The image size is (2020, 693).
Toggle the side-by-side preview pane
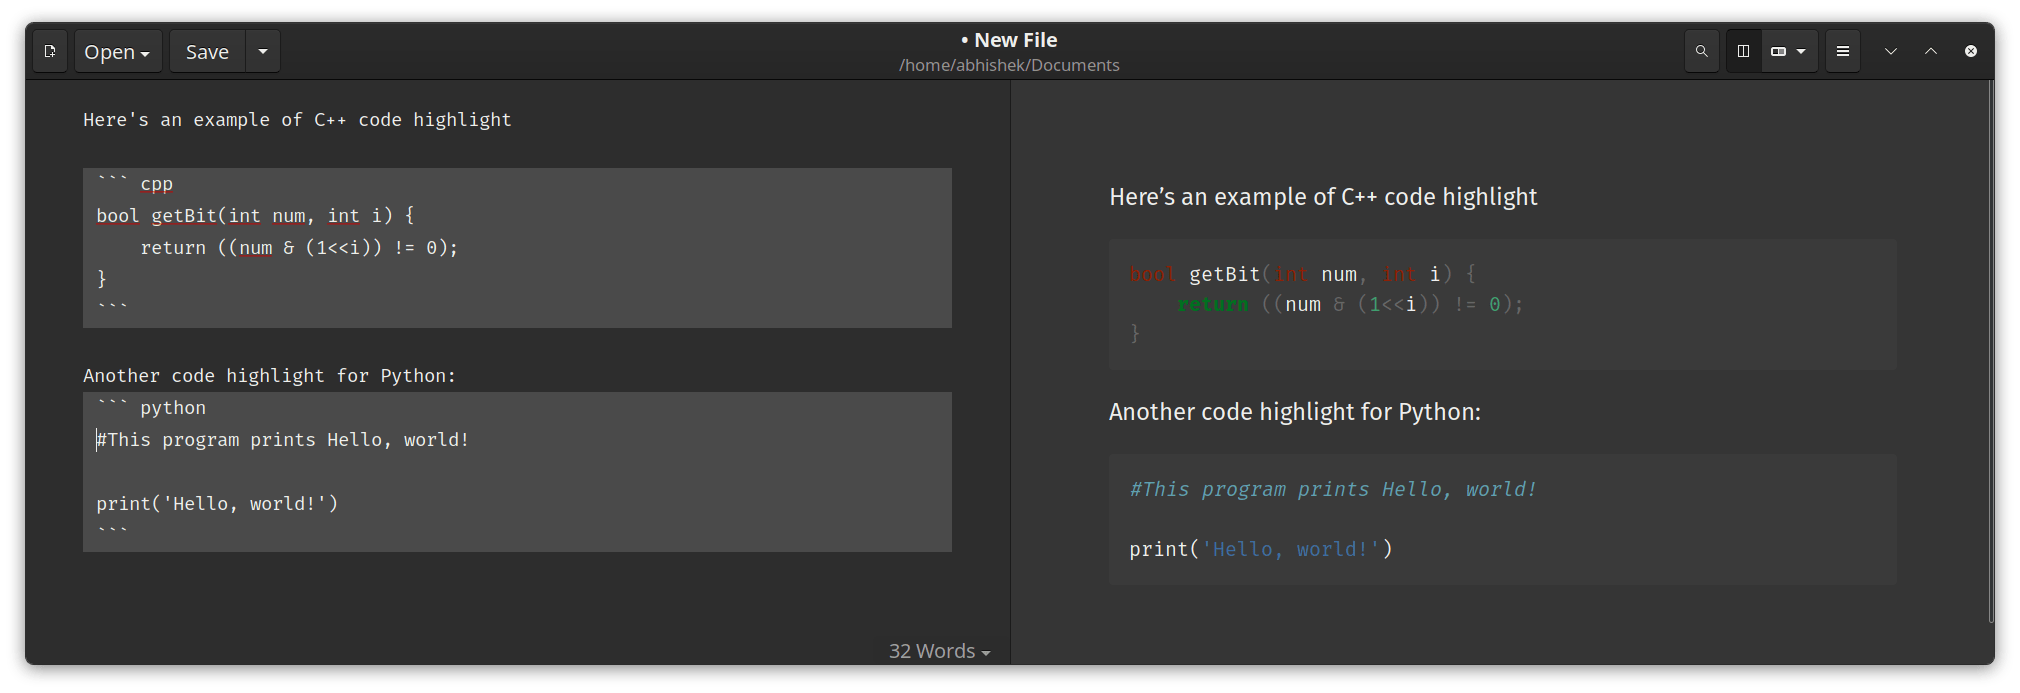pyautogui.click(x=1743, y=51)
